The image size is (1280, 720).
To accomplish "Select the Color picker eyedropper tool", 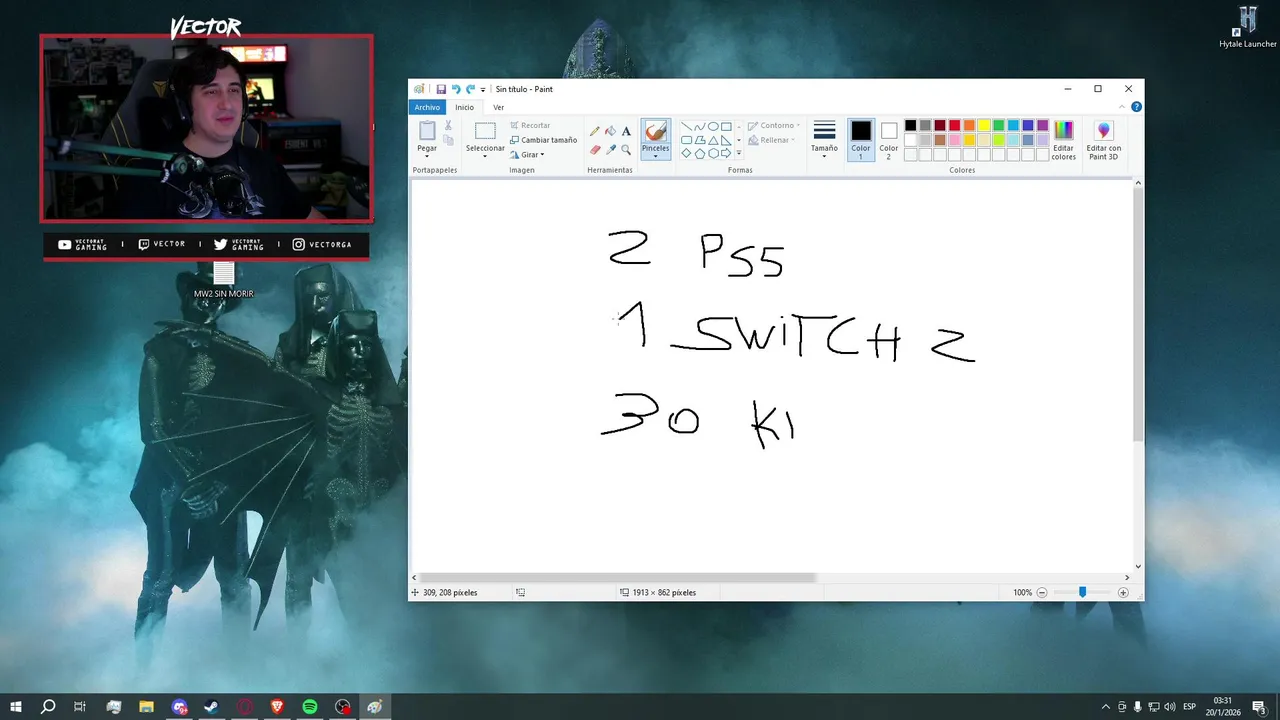I will pos(610,149).
